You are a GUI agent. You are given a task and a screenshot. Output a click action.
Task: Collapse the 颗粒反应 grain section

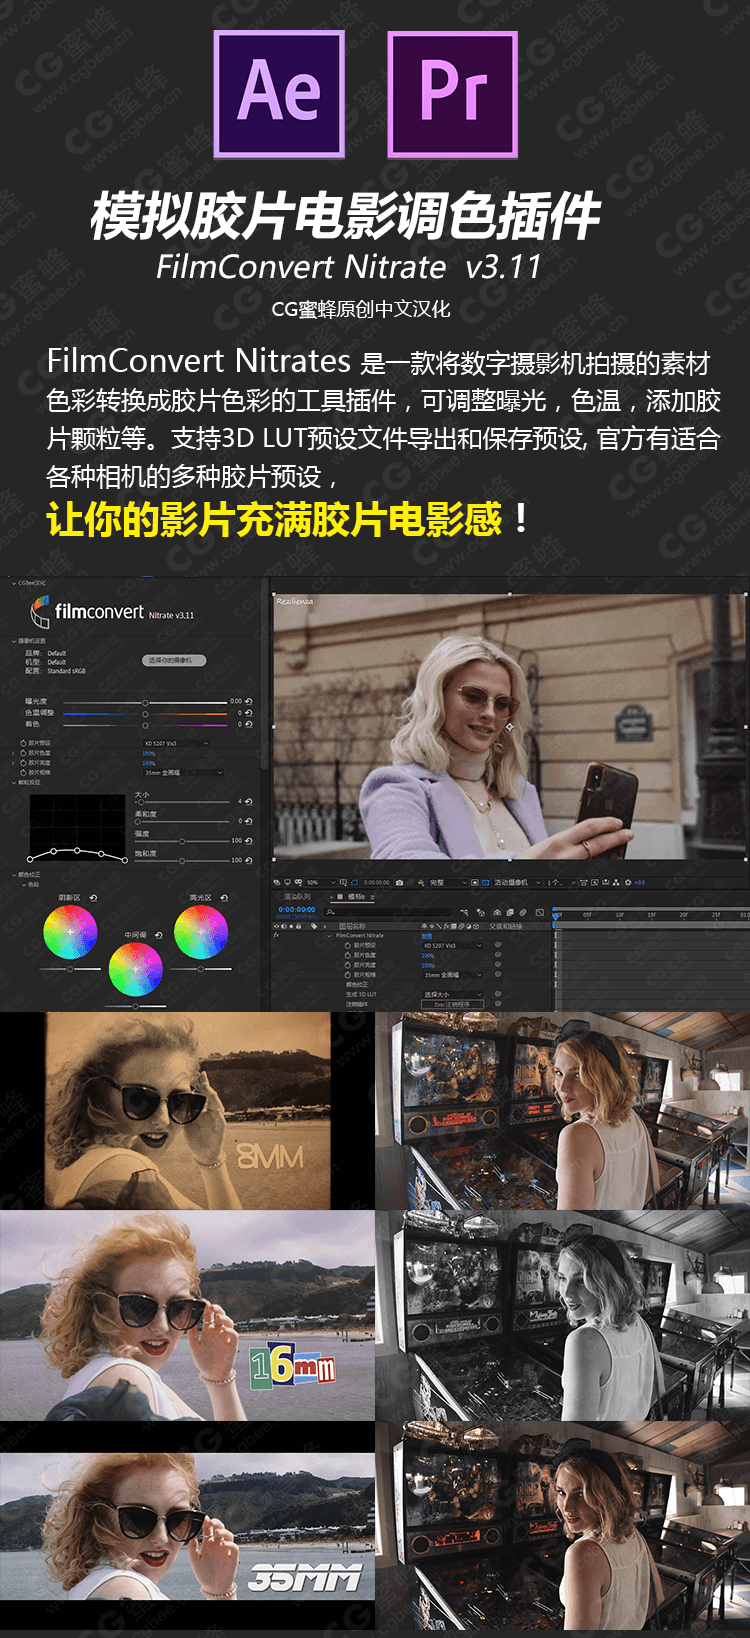pyautogui.click(x=14, y=783)
